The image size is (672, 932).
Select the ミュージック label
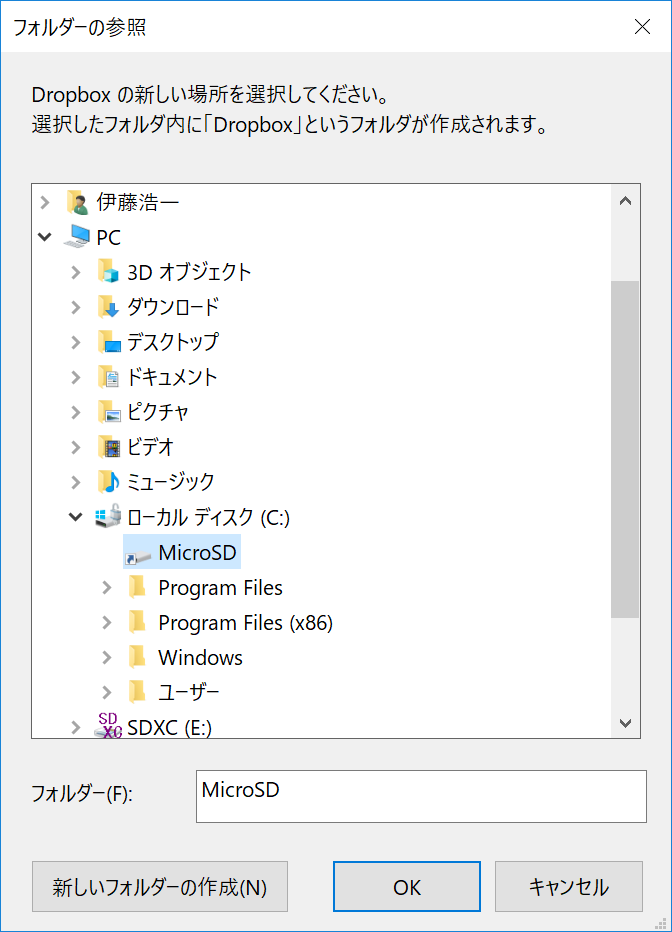point(171,482)
